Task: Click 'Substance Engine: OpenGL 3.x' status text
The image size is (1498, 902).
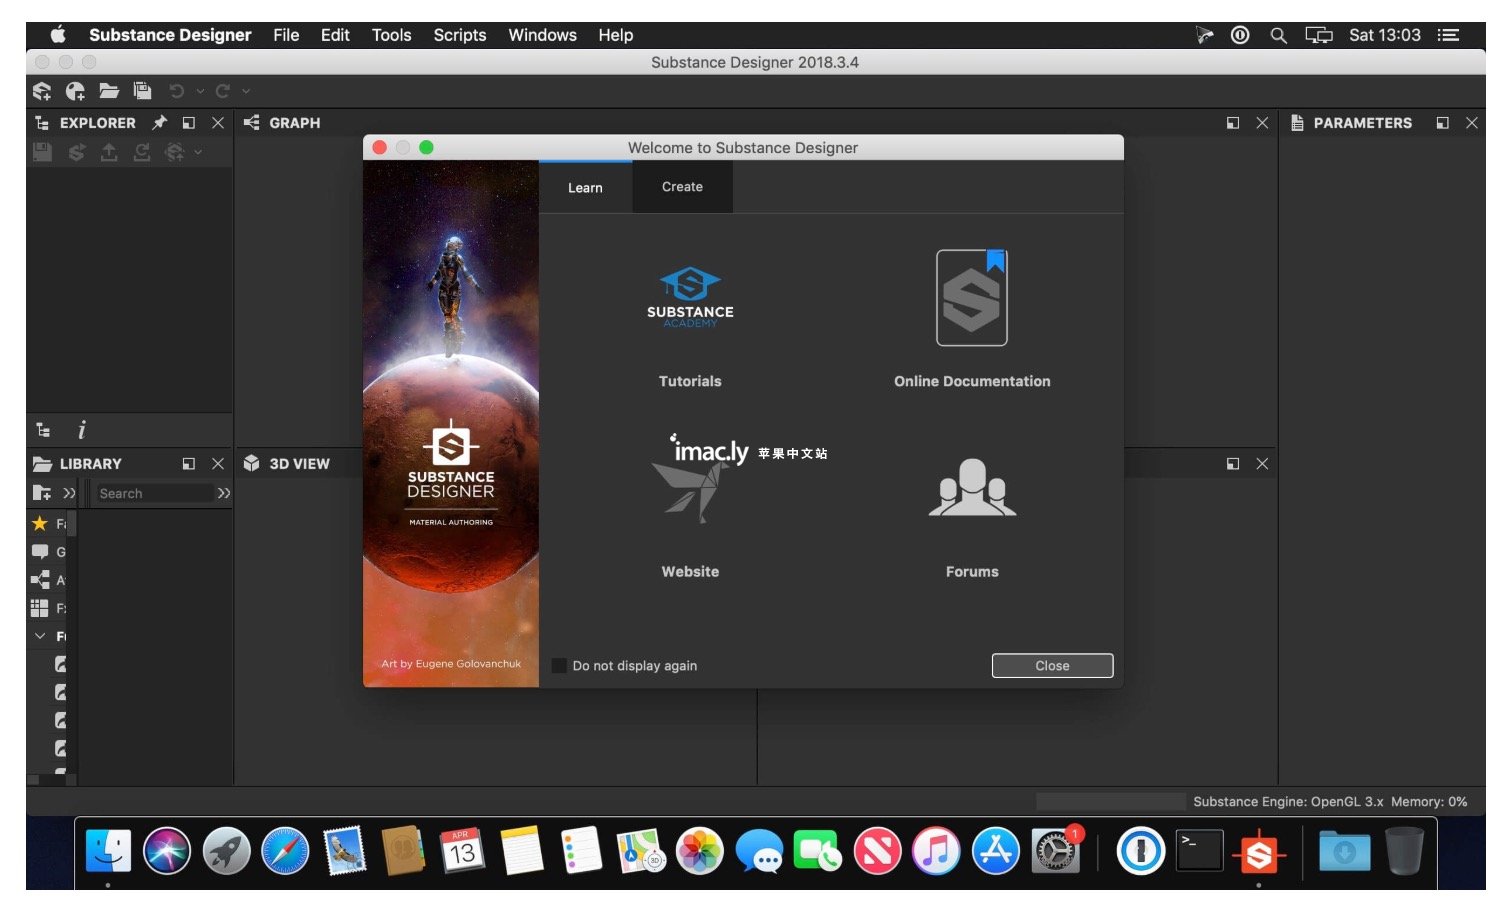Action: 1288,802
